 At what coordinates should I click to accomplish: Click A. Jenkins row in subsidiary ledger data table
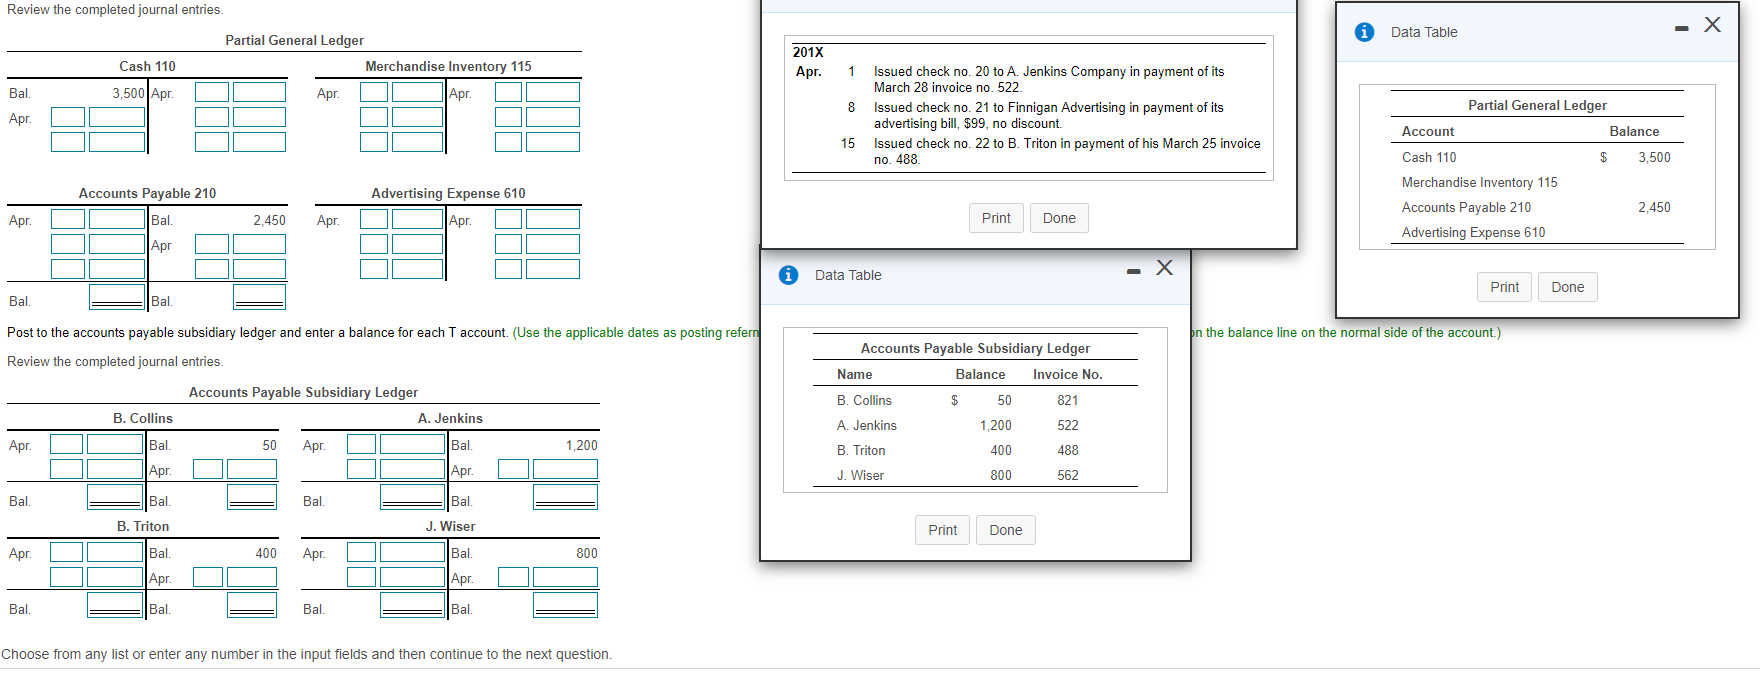click(x=975, y=425)
